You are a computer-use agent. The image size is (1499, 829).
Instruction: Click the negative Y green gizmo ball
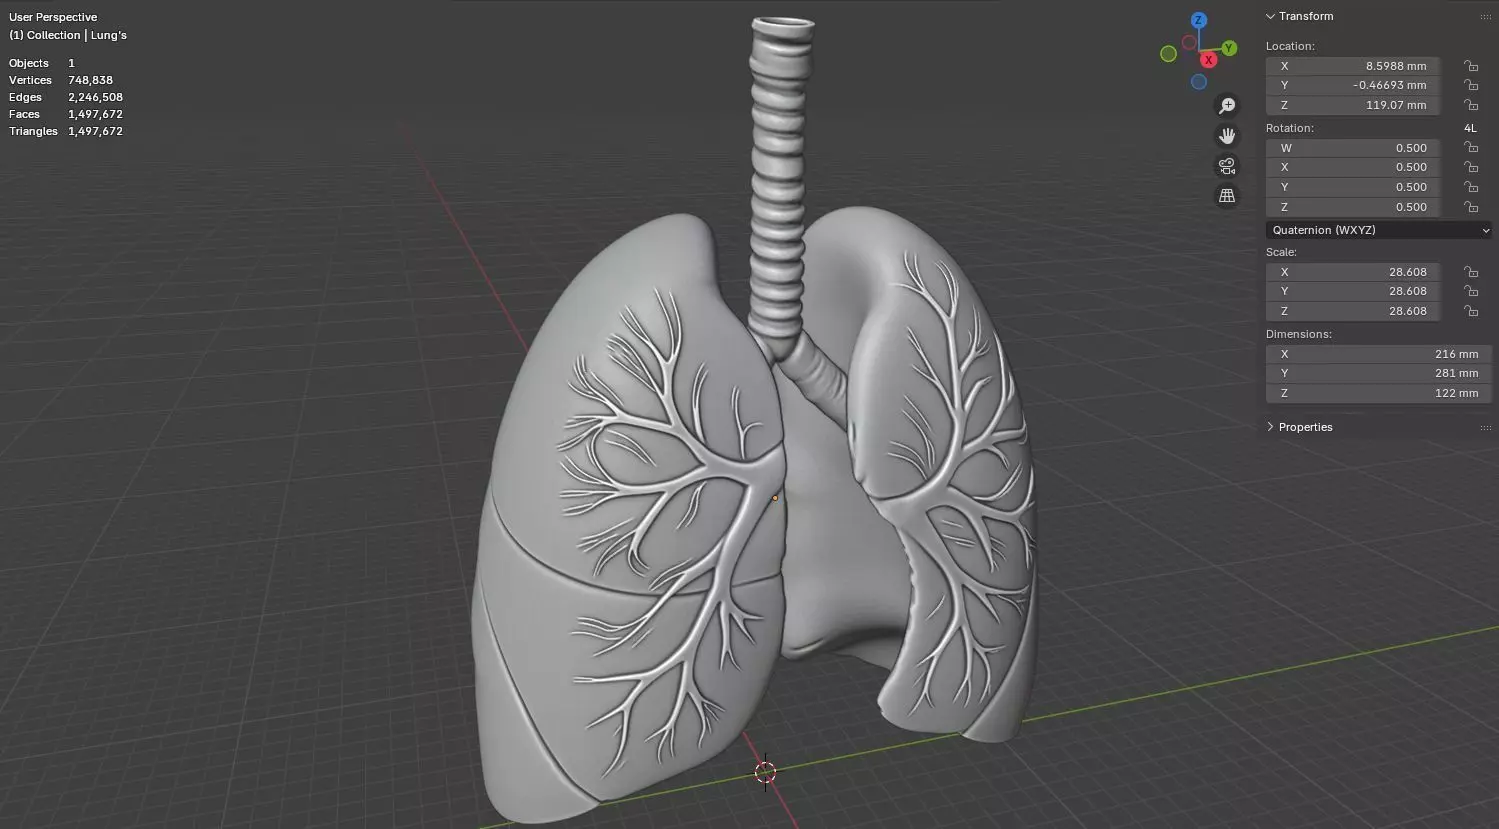(x=1168, y=54)
